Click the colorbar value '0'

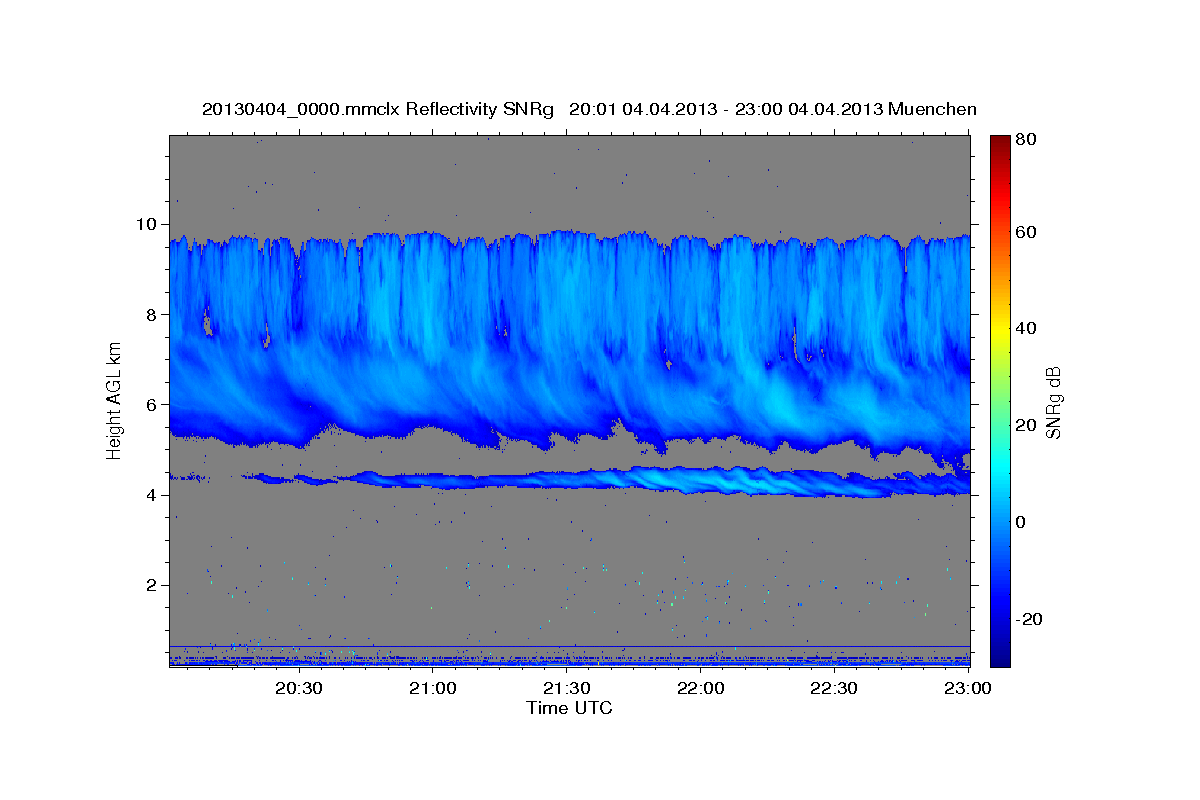(x=1022, y=522)
